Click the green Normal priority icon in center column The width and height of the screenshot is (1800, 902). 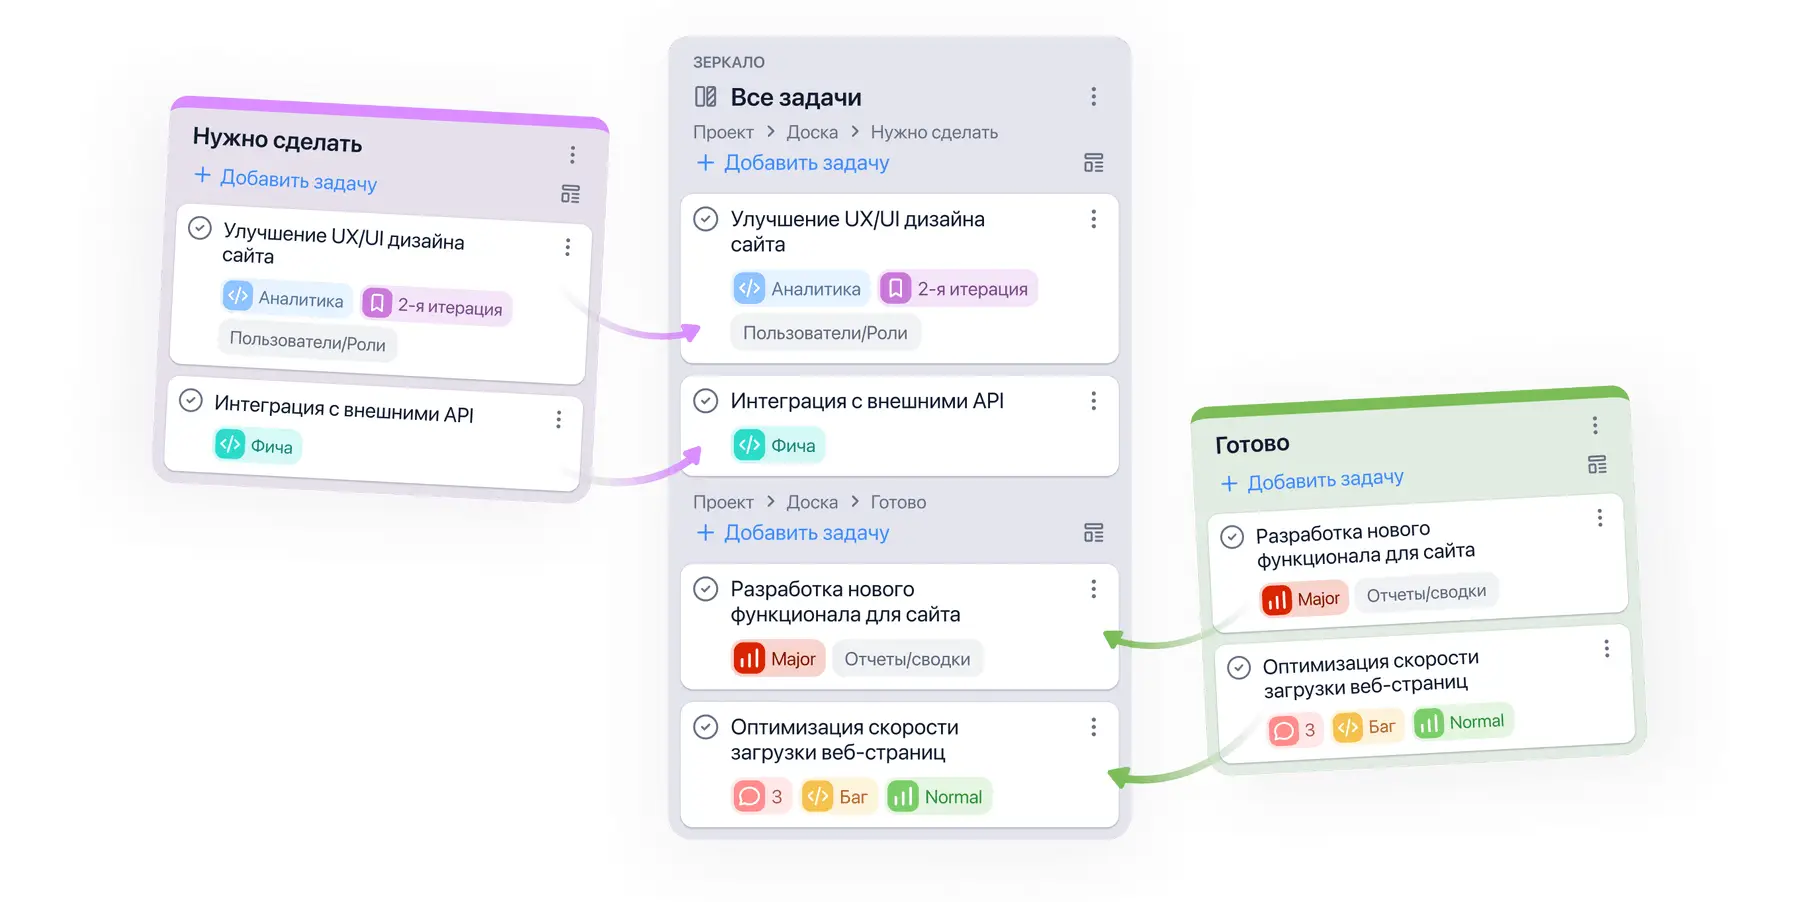coord(903,797)
